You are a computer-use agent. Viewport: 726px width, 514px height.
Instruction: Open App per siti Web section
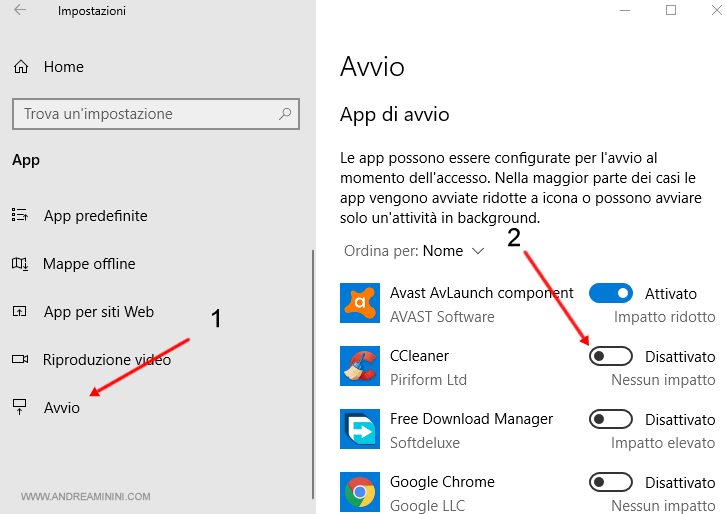[99, 312]
